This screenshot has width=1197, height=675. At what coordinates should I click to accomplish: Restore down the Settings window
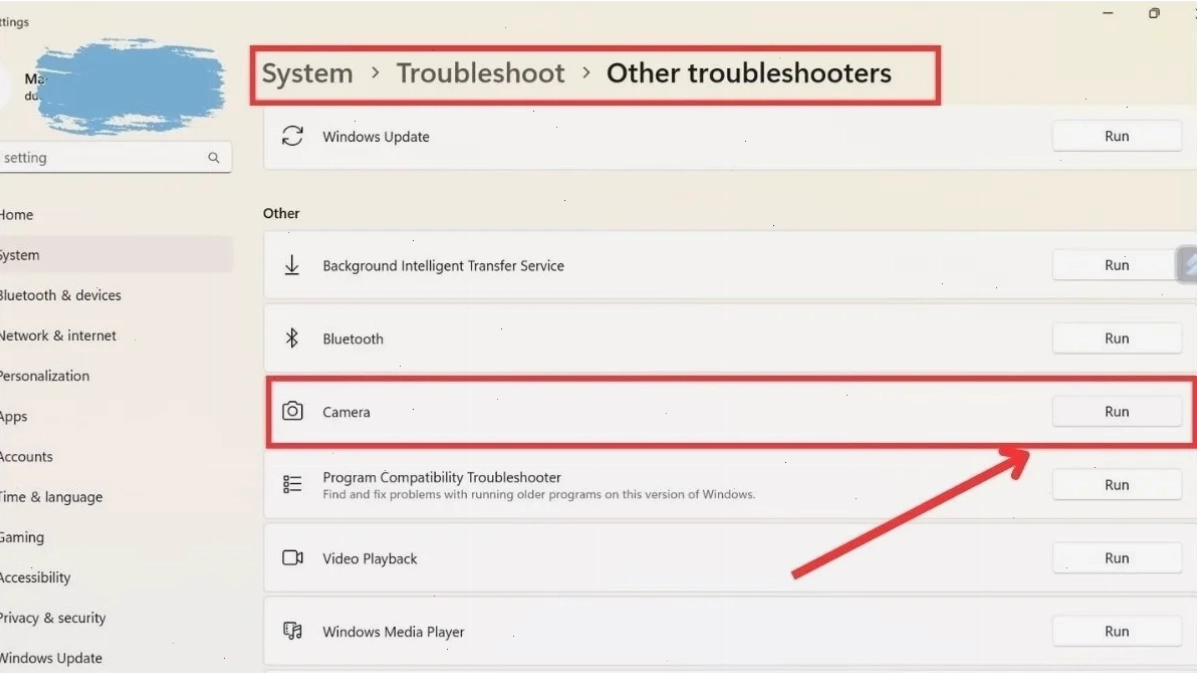pos(1154,13)
